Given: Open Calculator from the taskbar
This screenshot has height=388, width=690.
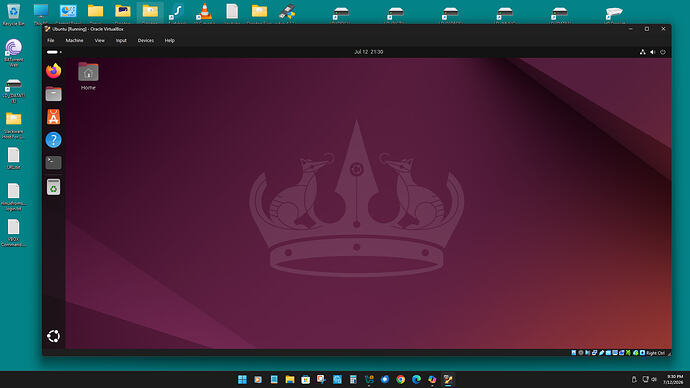Looking at the screenshot, I should (353, 379).
